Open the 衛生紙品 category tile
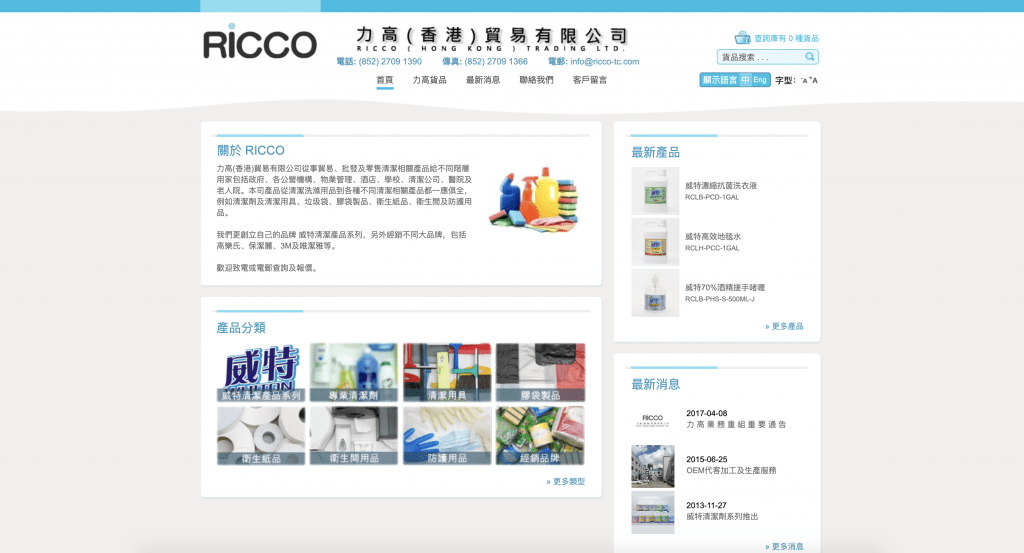Image resolution: width=1024 pixels, height=553 pixels. (x=261, y=435)
